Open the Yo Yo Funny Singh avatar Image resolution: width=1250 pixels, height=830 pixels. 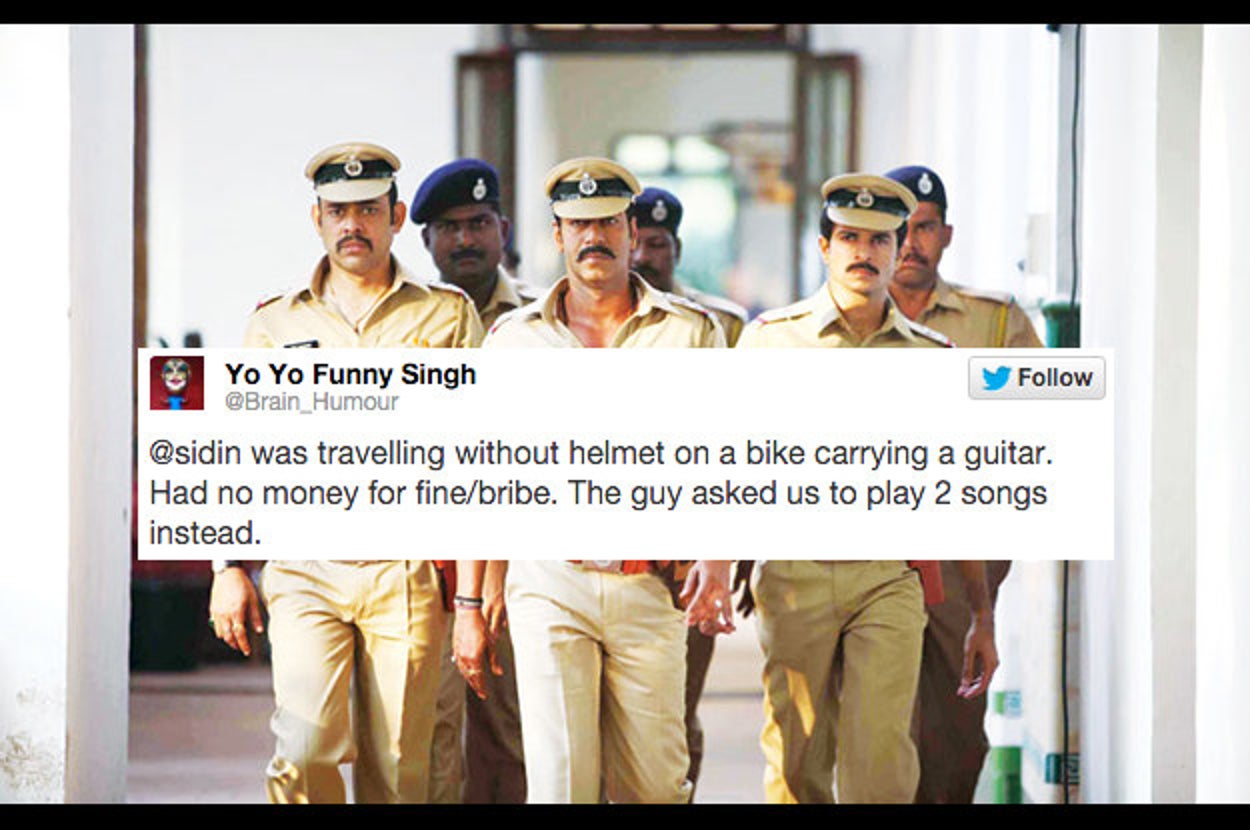coord(177,383)
